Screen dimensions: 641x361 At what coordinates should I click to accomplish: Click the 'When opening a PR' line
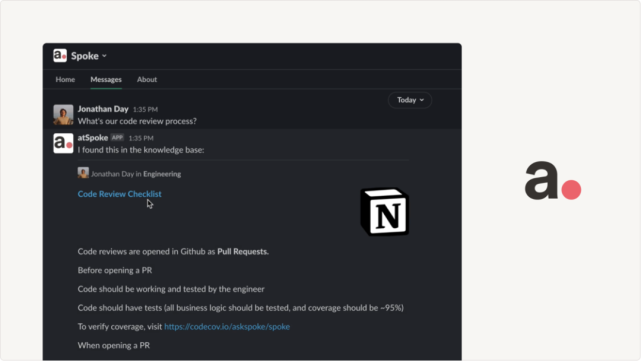(x=114, y=345)
